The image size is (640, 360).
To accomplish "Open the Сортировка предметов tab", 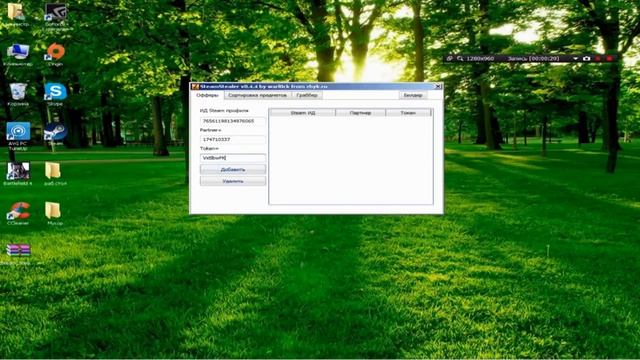I will 258,95.
